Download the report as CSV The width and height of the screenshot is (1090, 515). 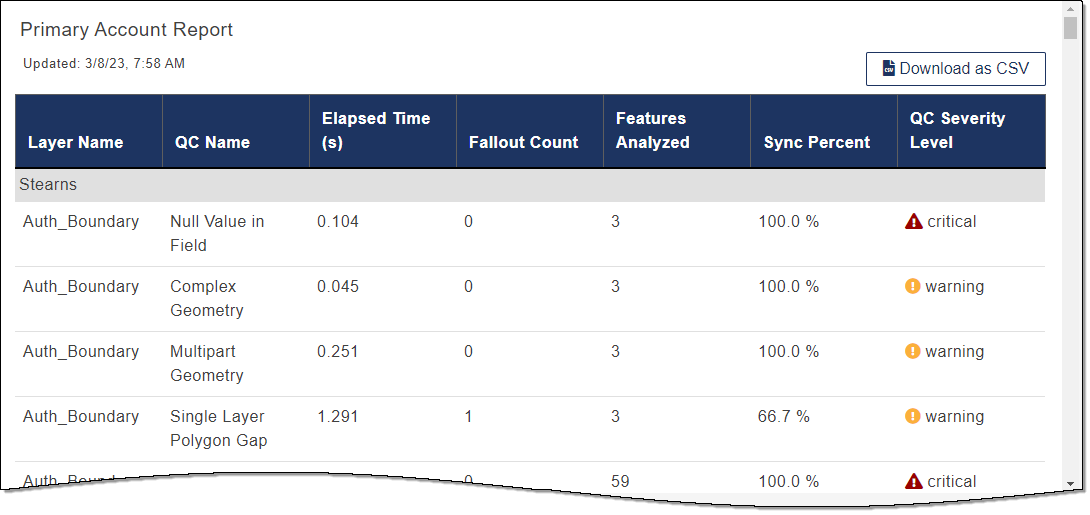click(x=955, y=69)
